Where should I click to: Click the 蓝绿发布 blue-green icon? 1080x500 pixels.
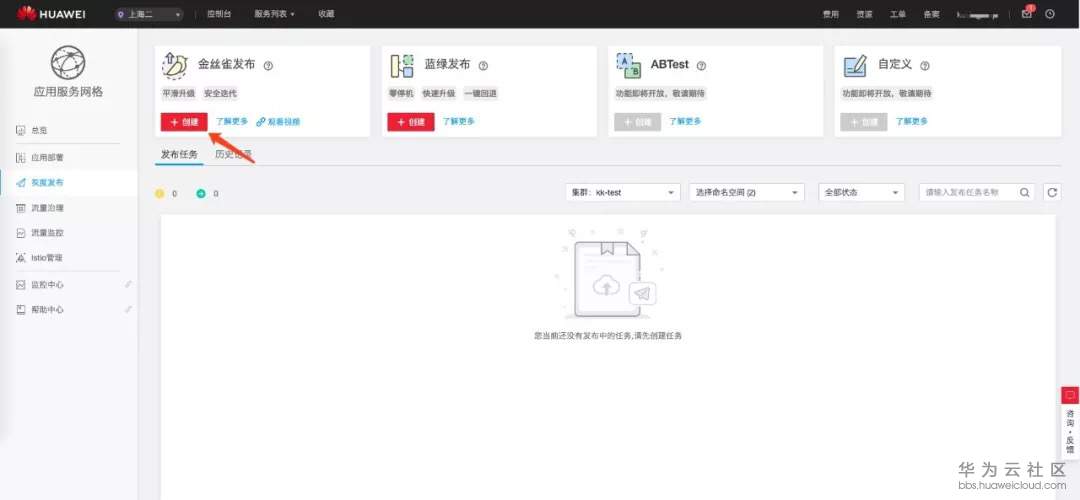(x=402, y=66)
